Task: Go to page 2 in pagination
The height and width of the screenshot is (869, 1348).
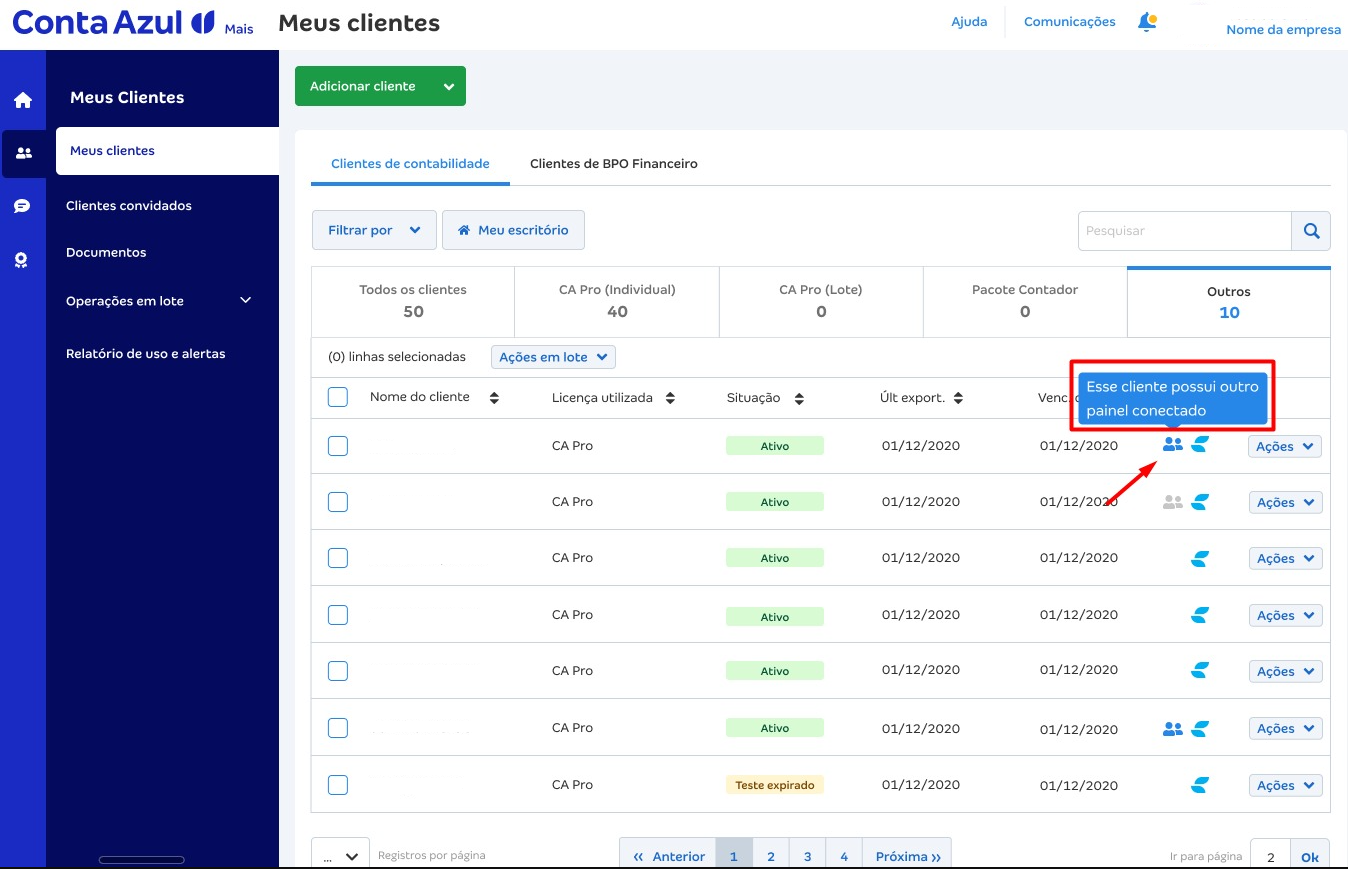Action: pyautogui.click(x=771, y=856)
